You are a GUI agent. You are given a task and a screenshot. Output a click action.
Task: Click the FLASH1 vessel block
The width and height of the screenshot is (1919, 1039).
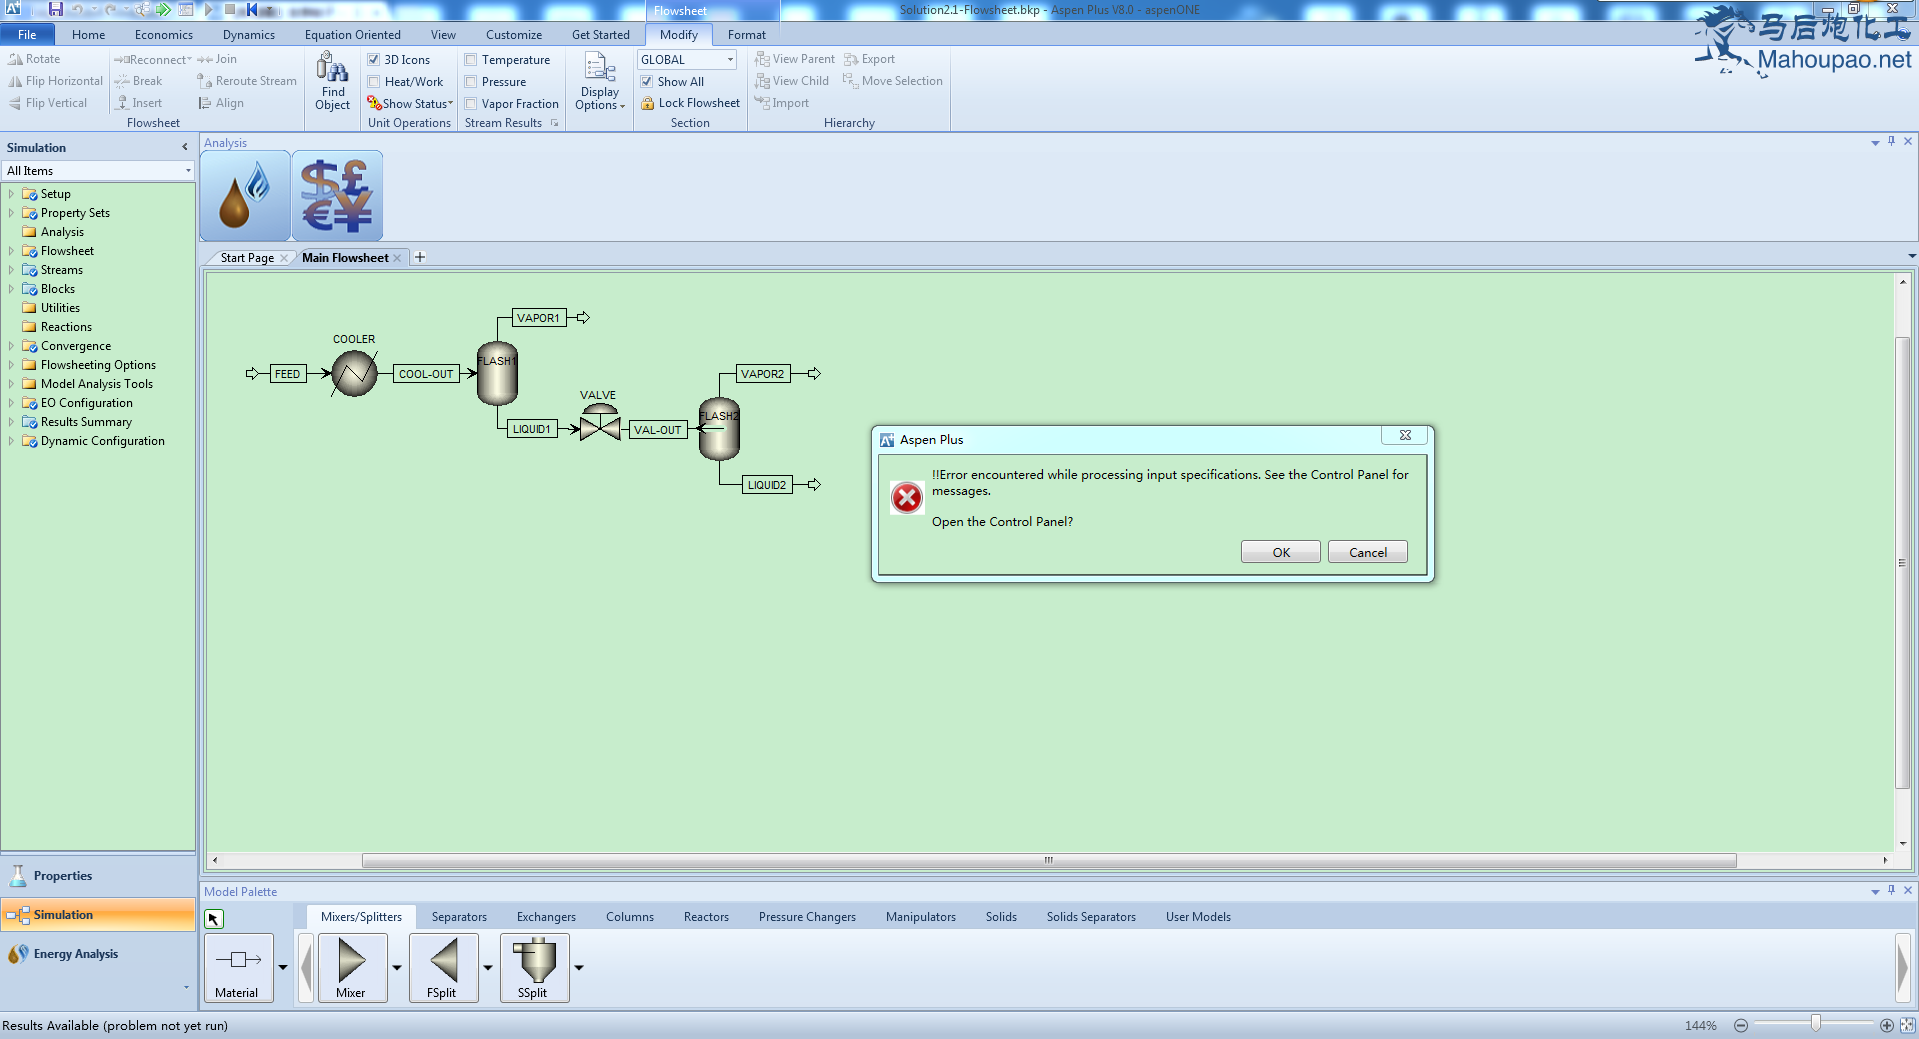pos(497,373)
